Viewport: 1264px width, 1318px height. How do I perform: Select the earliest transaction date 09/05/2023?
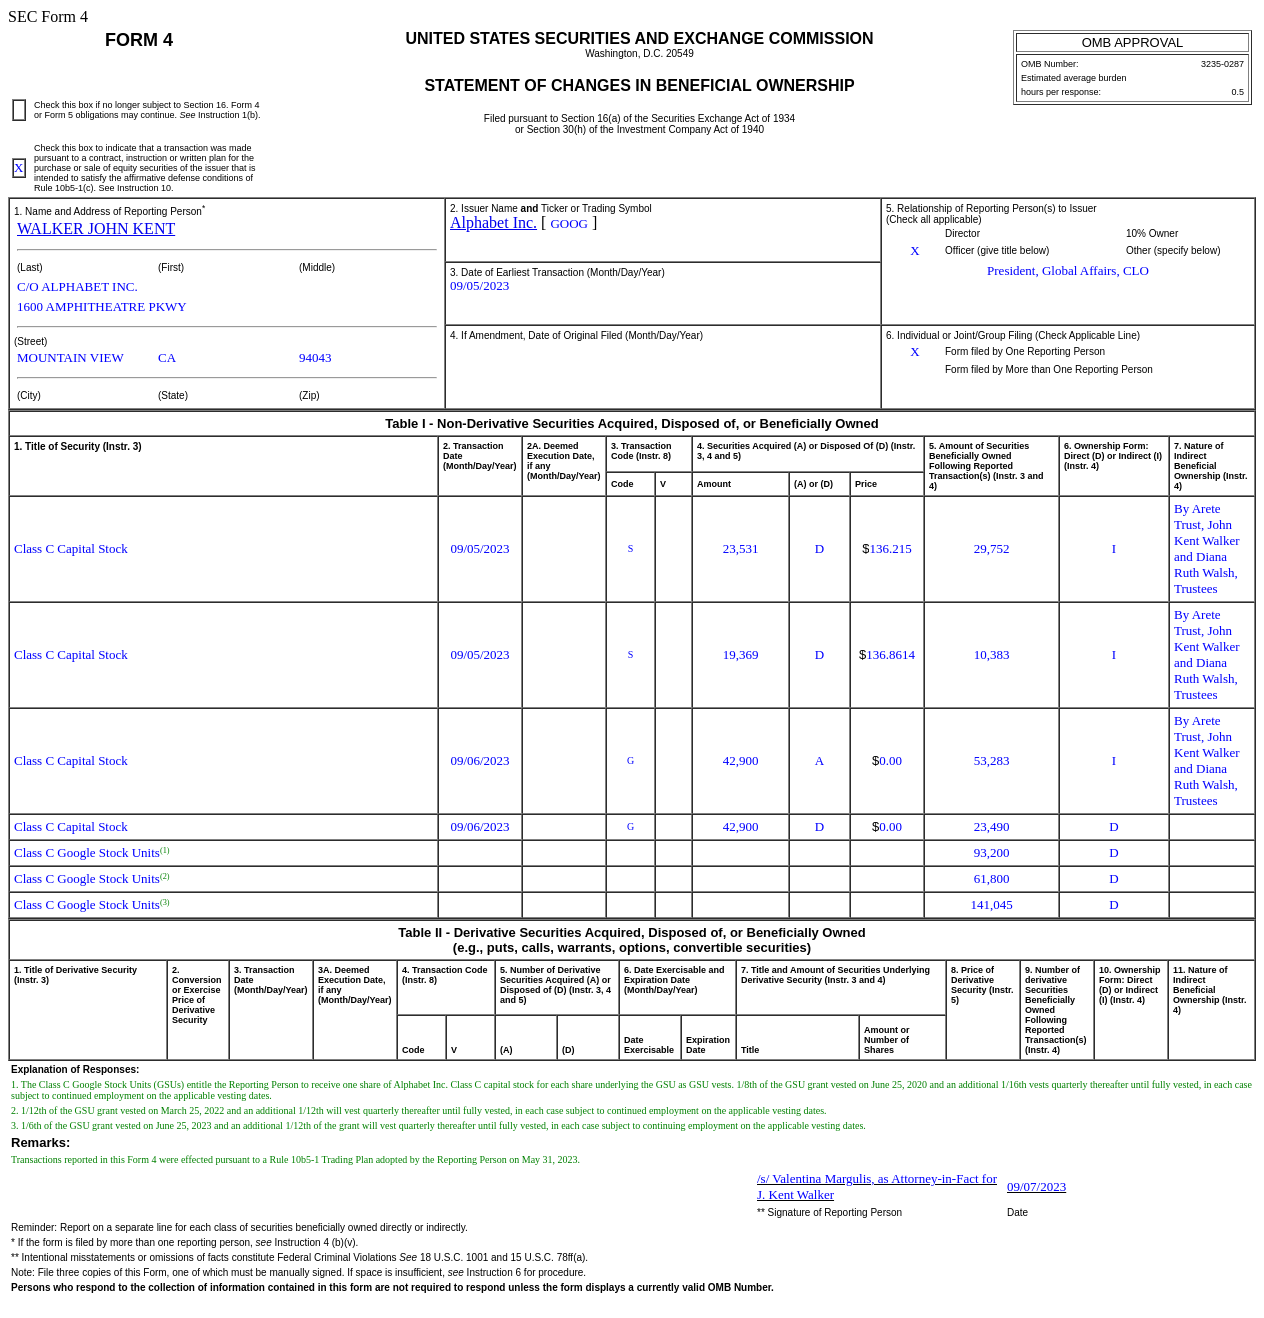pos(479,286)
